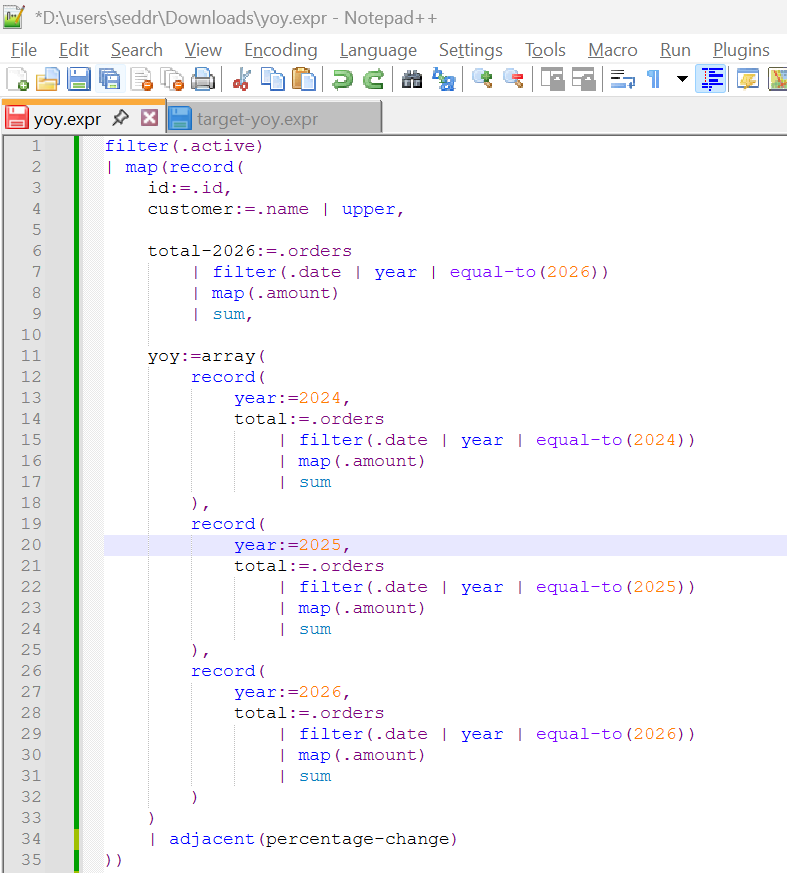Toggle indent guide display
Viewport: 787px width, 873px height.
tap(711, 79)
